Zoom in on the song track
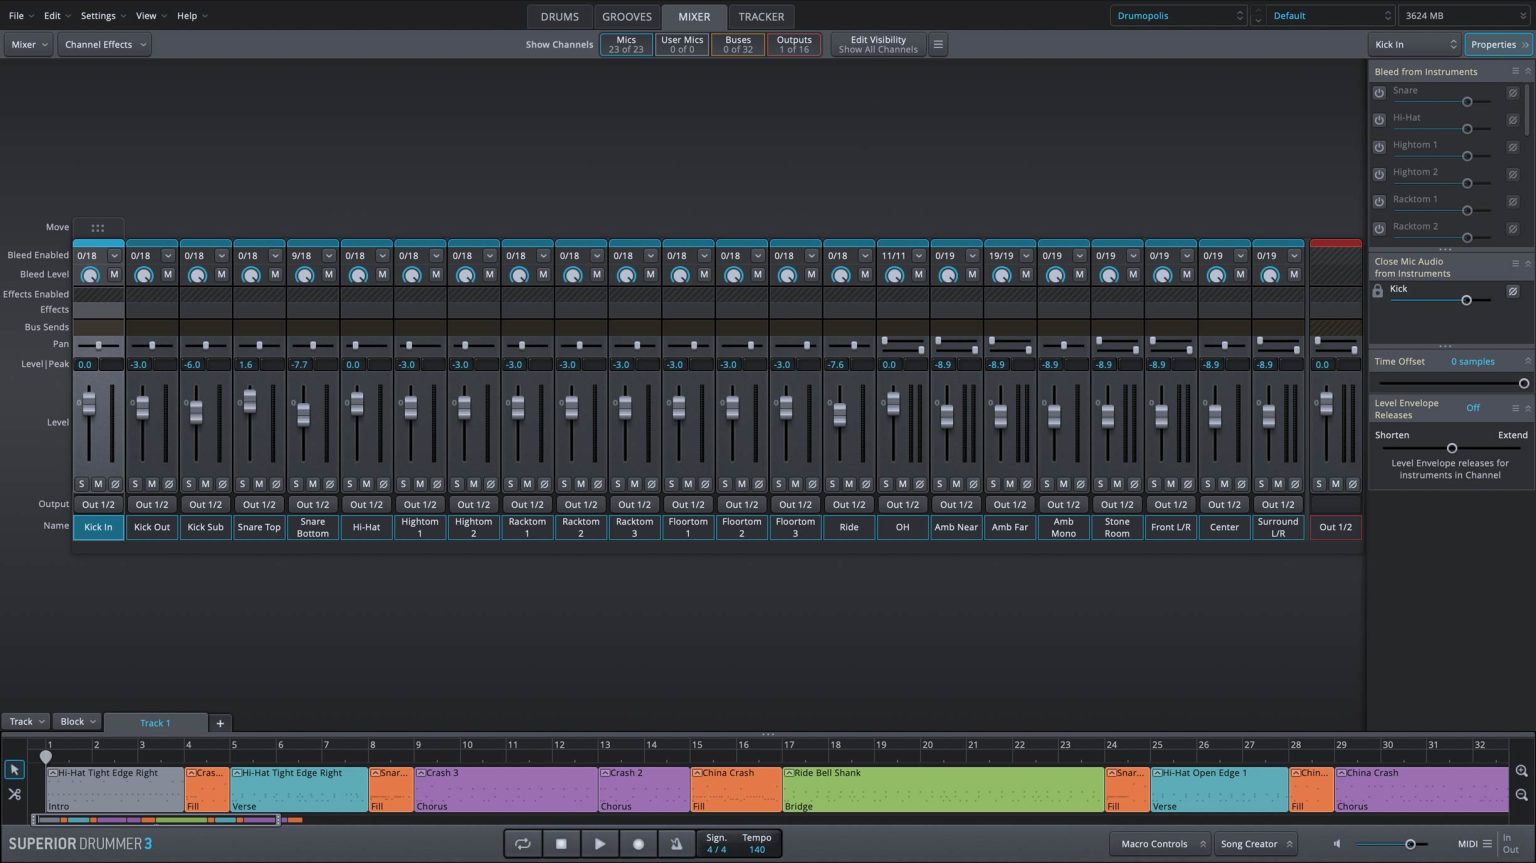 (x=1521, y=771)
